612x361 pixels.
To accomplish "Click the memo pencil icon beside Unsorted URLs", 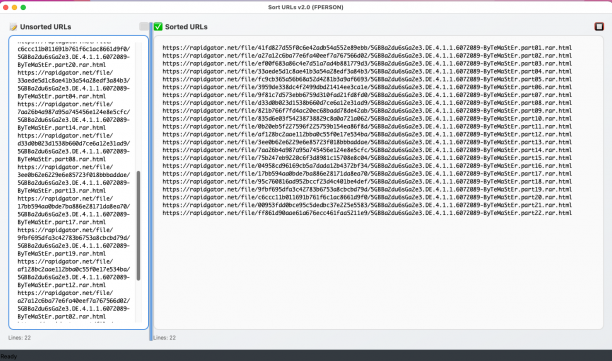I will point(13,27).
